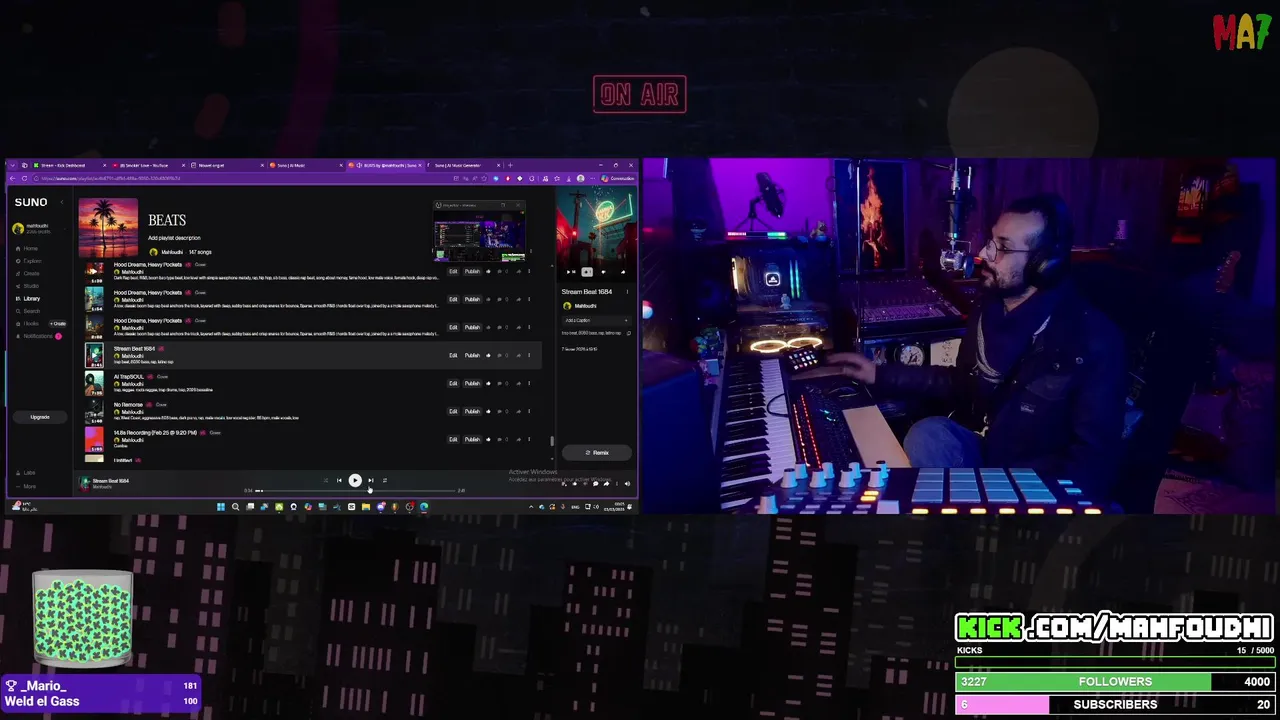
Task: Like the No Remorse track
Action: [488, 411]
